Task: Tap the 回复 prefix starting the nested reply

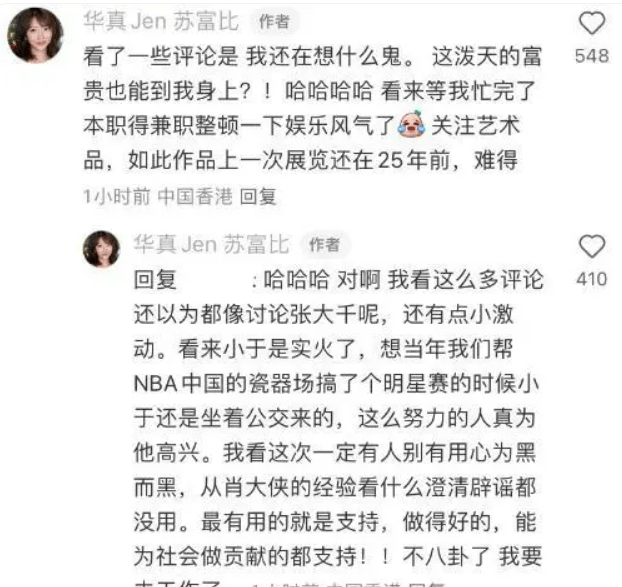Action: click(x=155, y=280)
